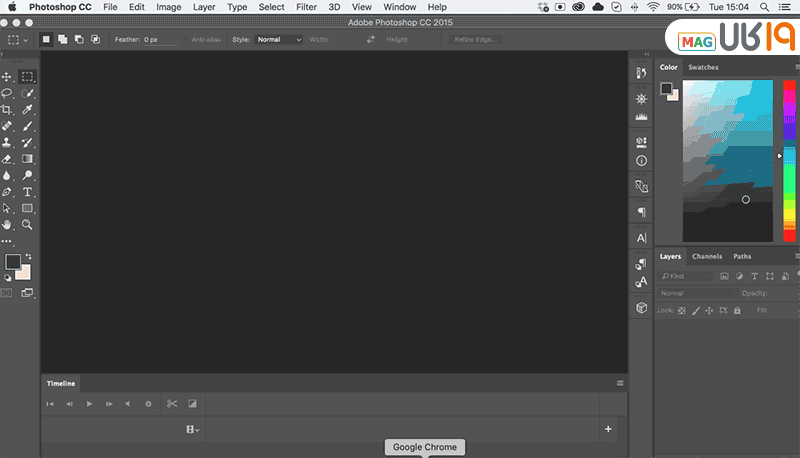Expand the marquee tool preset picker
The width and height of the screenshot is (800, 458).
(x=18, y=40)
